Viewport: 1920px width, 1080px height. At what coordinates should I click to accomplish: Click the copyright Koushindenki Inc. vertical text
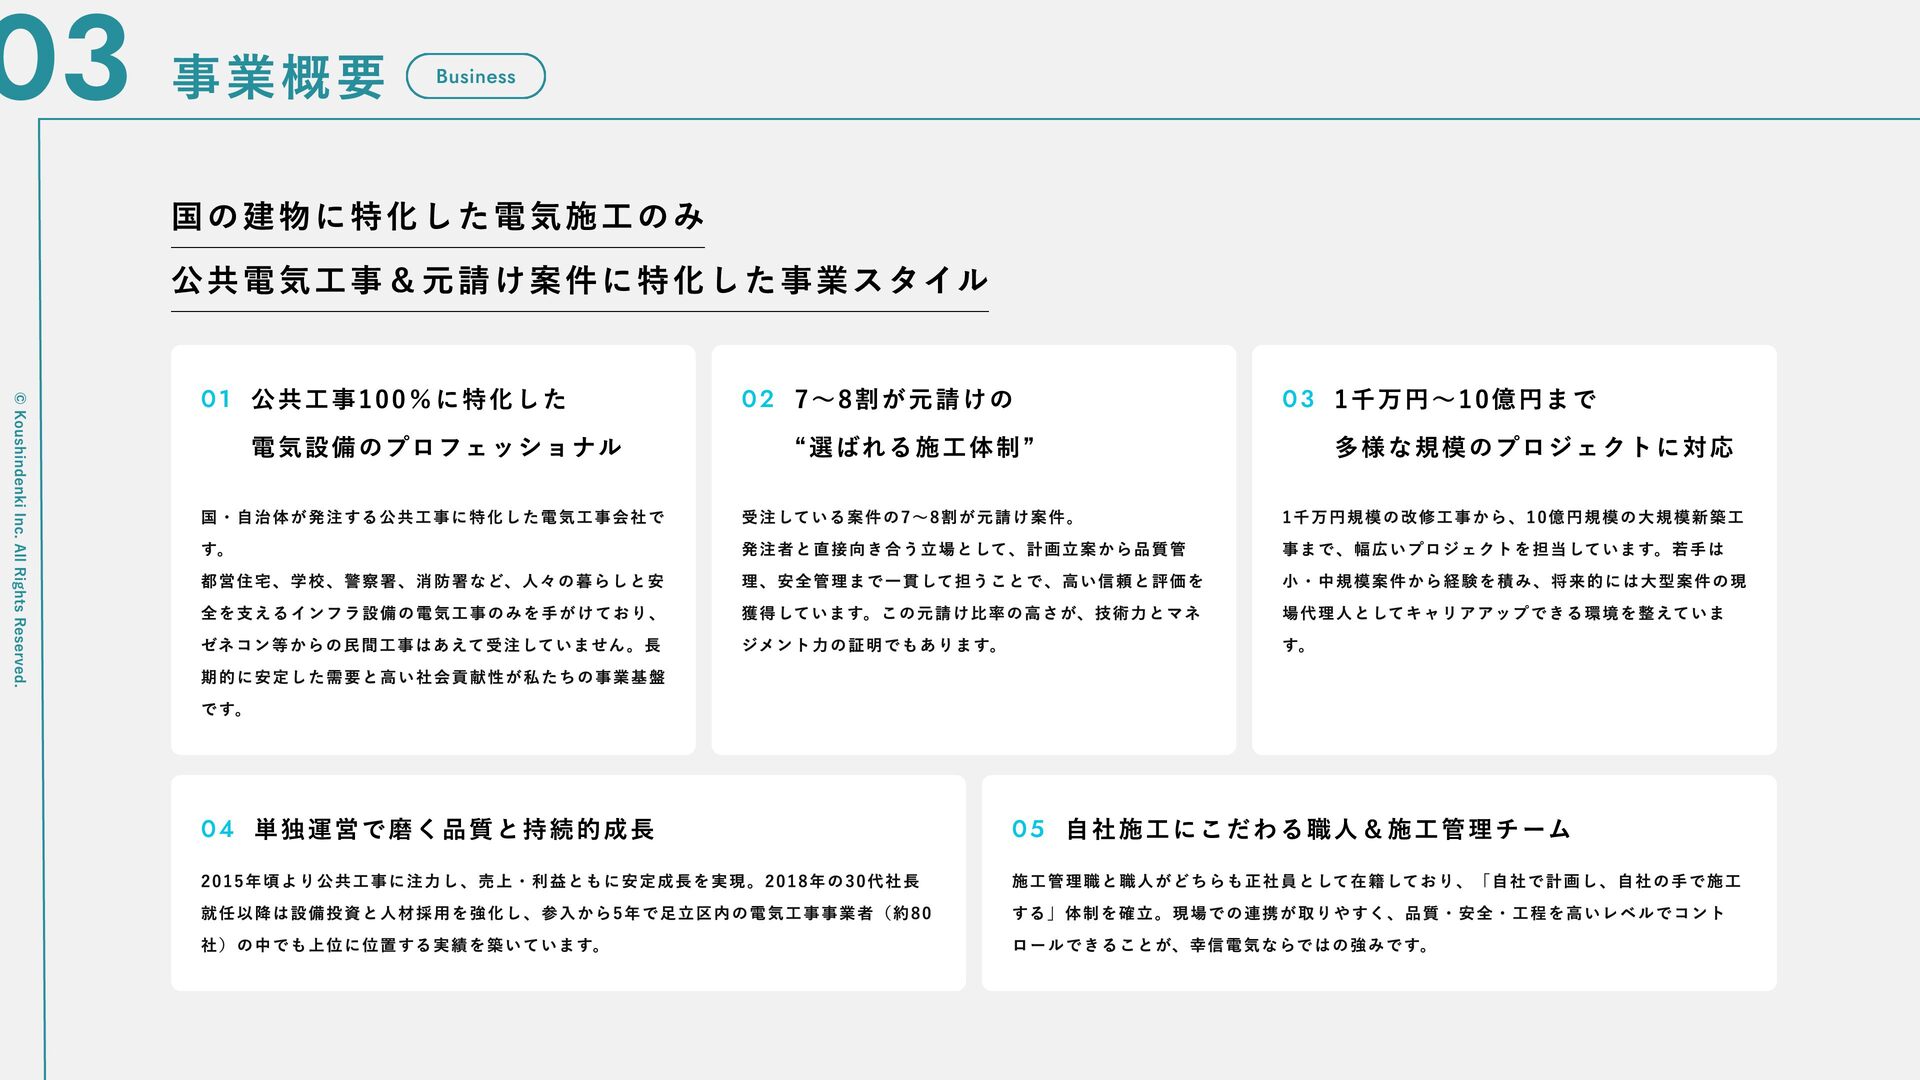click(20, 539)
